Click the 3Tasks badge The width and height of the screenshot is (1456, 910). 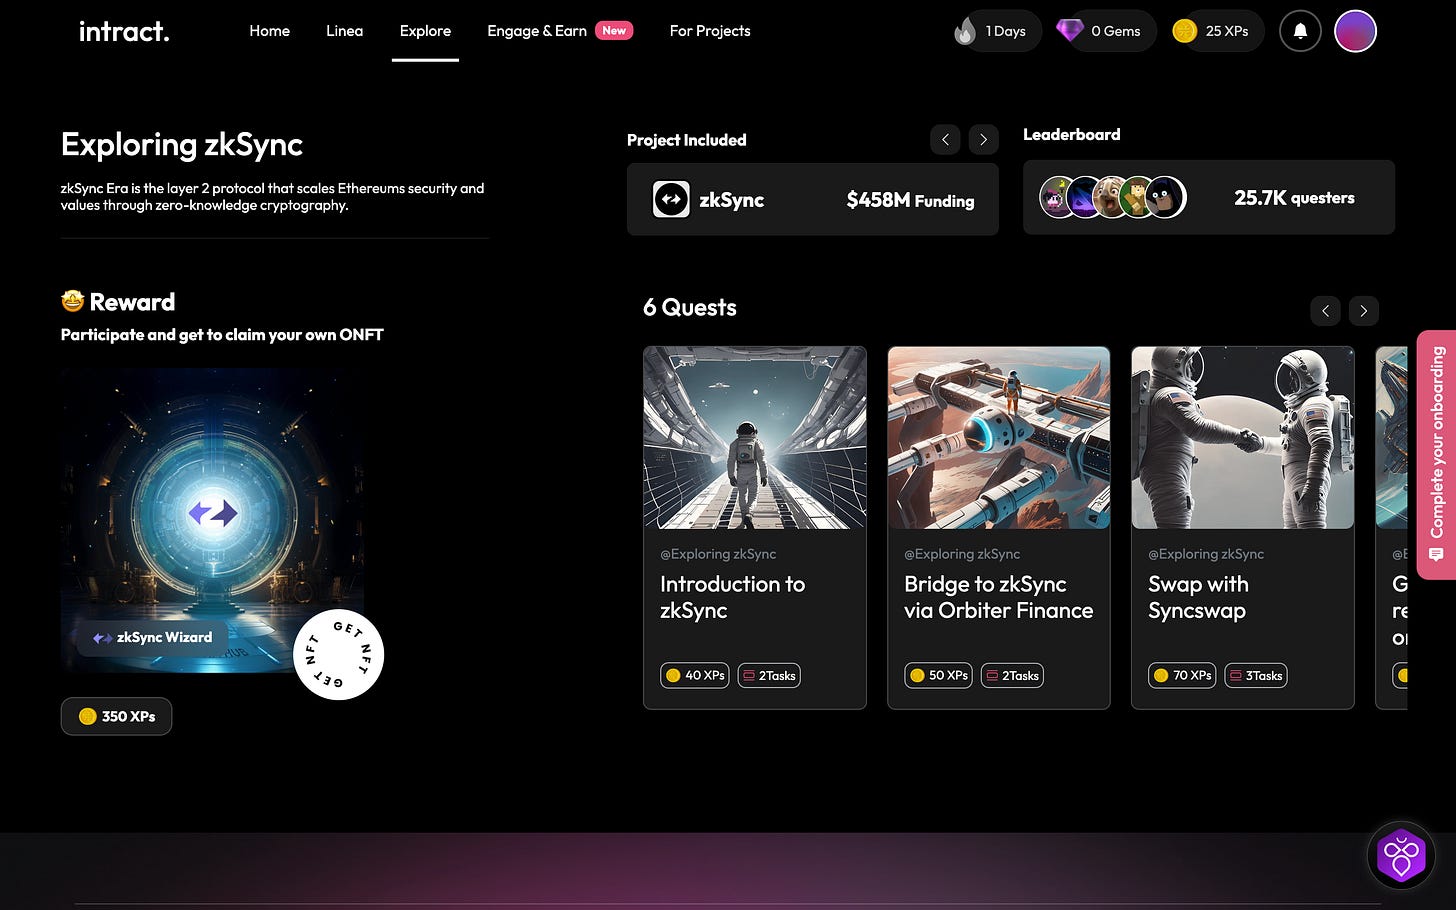point(1257,675)
